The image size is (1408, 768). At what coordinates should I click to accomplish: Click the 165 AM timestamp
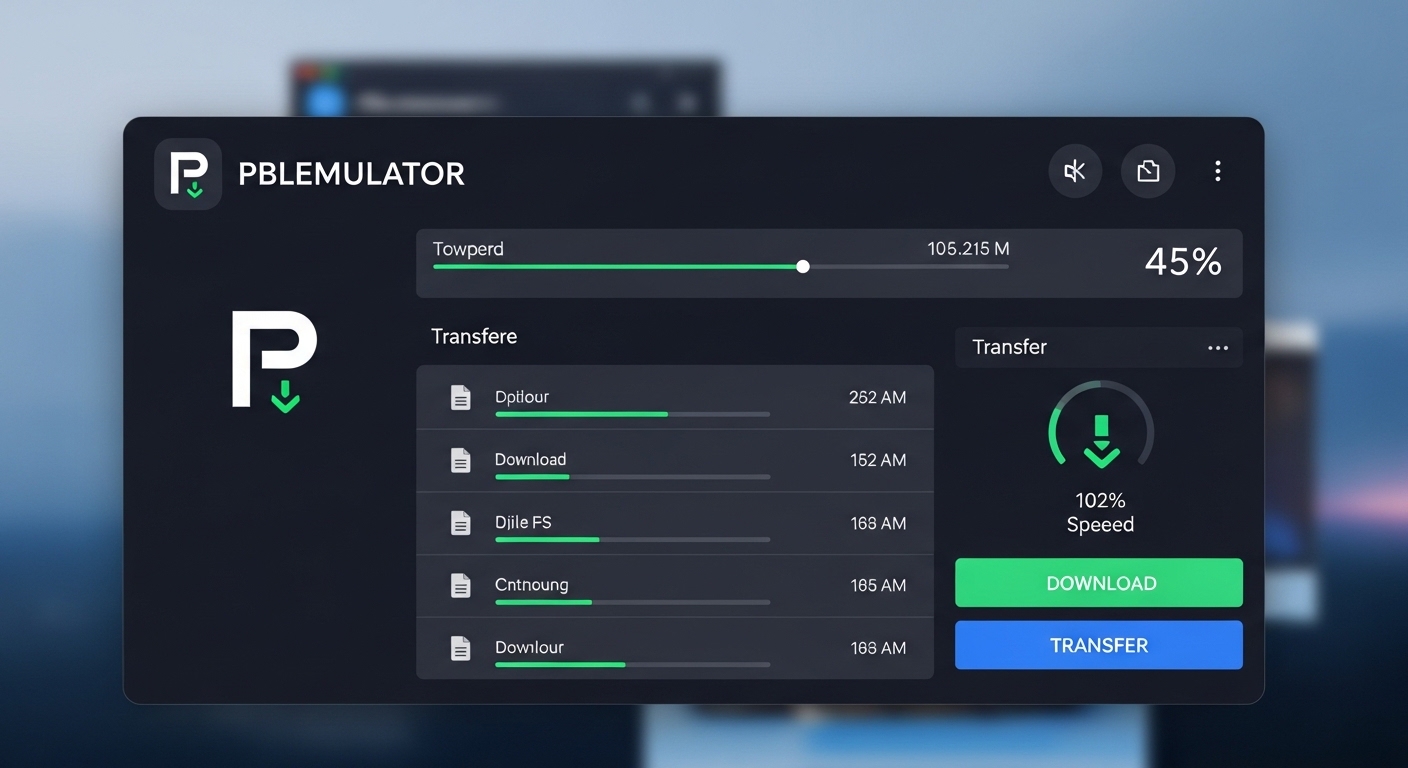pyautogui.click(x=877, y=585)
